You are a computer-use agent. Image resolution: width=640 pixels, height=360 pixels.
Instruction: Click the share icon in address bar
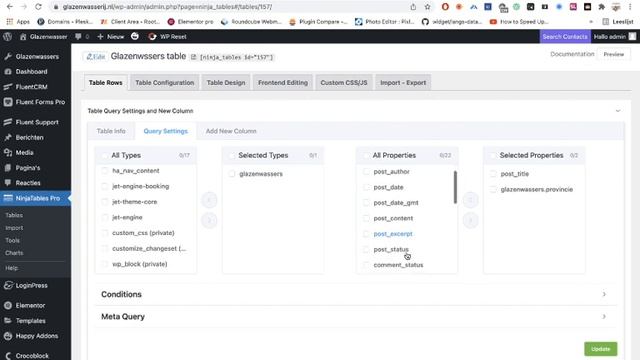pos(413,7)
